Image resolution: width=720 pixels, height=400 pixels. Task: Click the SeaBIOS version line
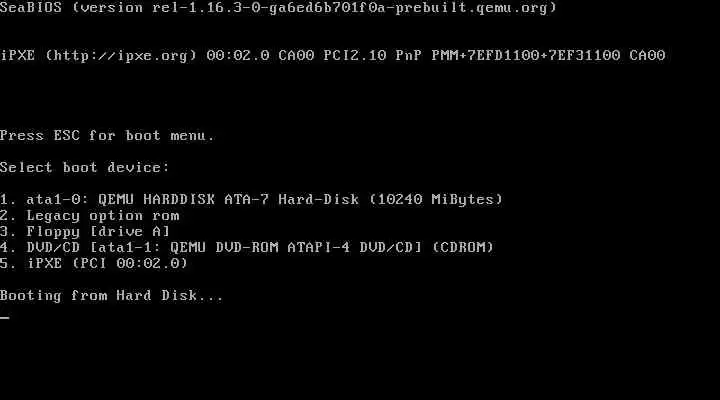click(x=278, y=8)
